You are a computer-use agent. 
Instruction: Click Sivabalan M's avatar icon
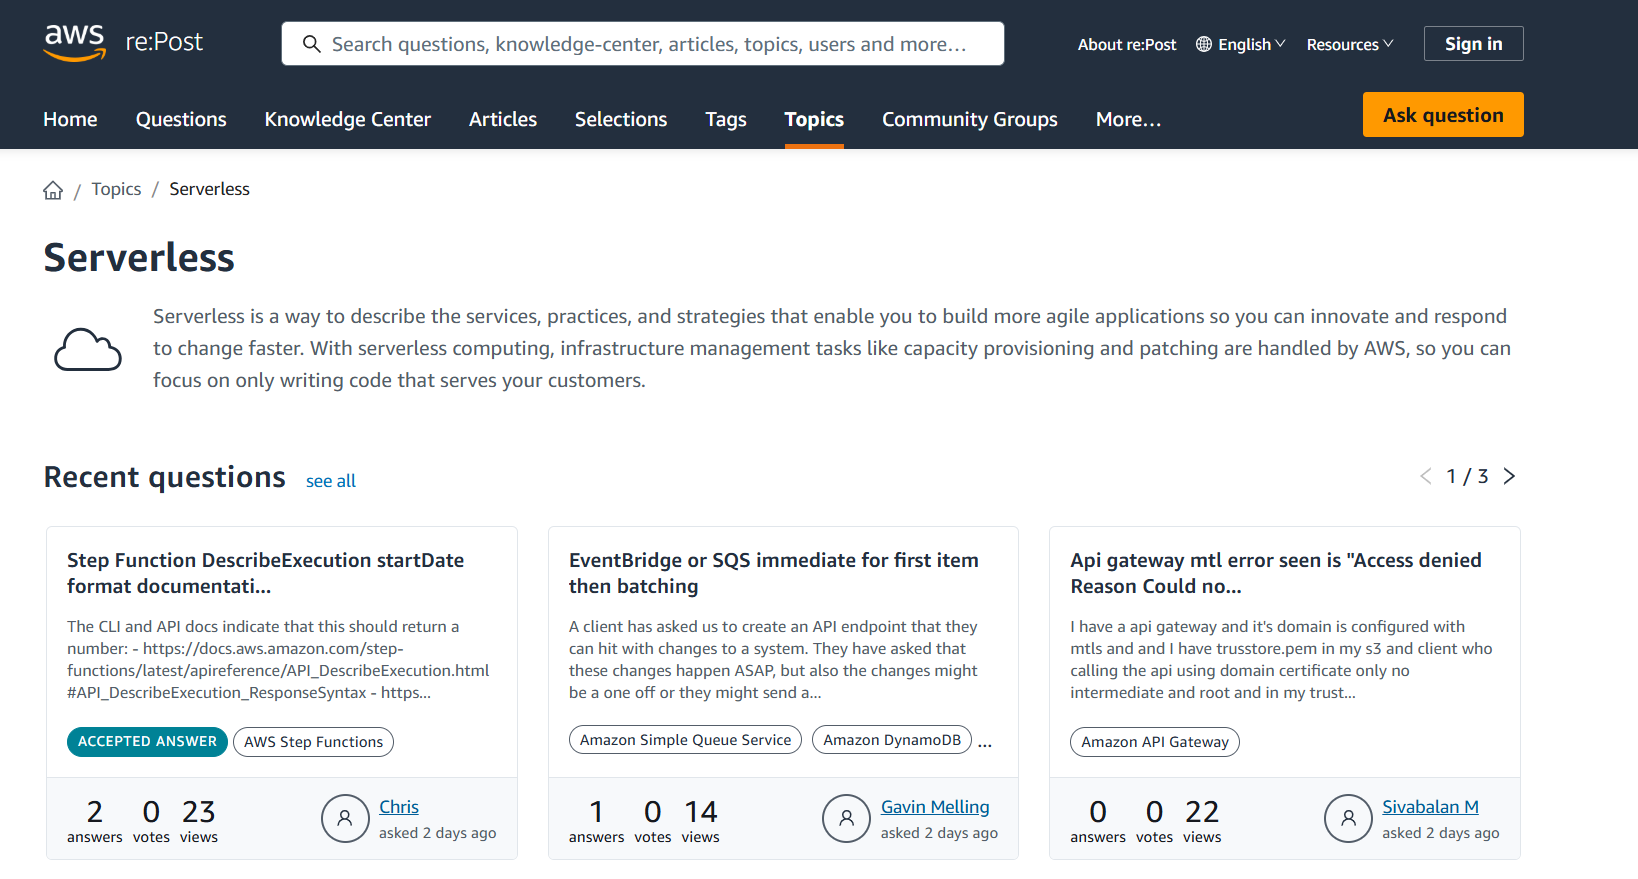(x=1348, y=818)
